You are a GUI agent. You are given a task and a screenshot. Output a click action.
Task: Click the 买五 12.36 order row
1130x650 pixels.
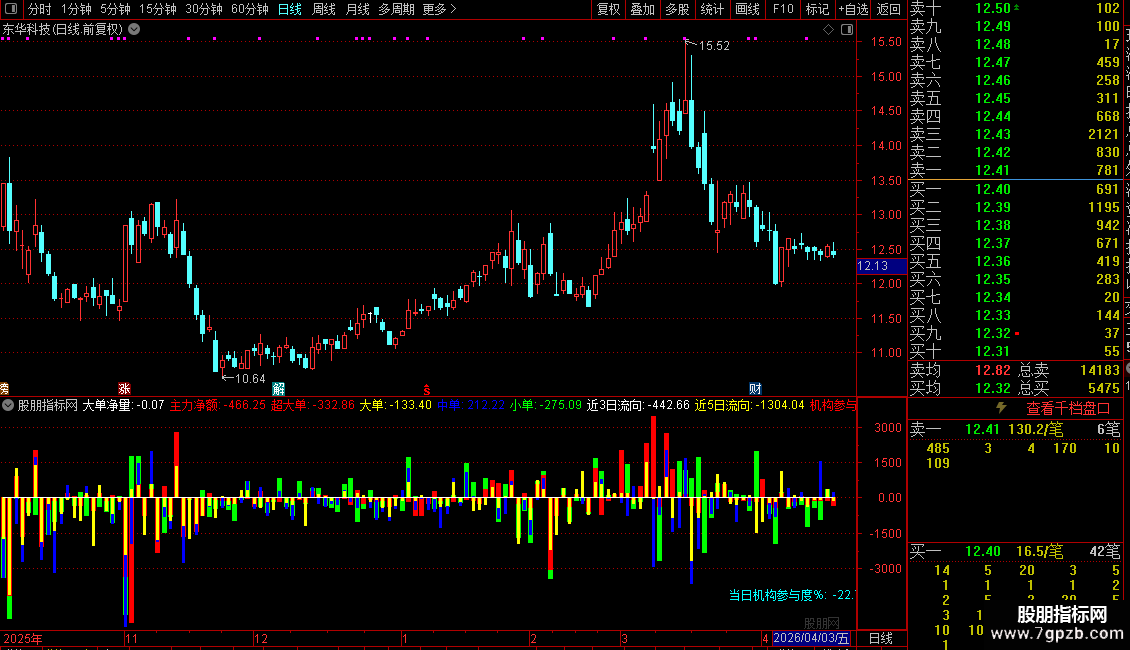(x=1014, y=261)
